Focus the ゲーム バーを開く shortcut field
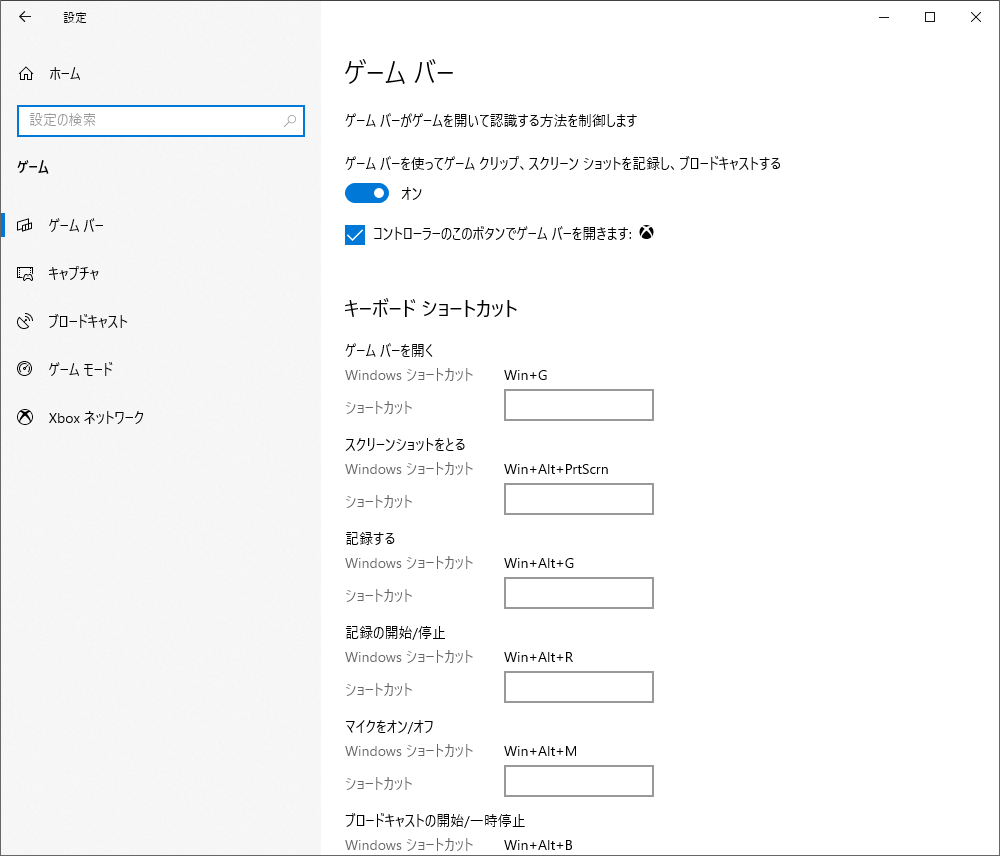This screenshot has width=1000, height=856. (x=578, y=405)
